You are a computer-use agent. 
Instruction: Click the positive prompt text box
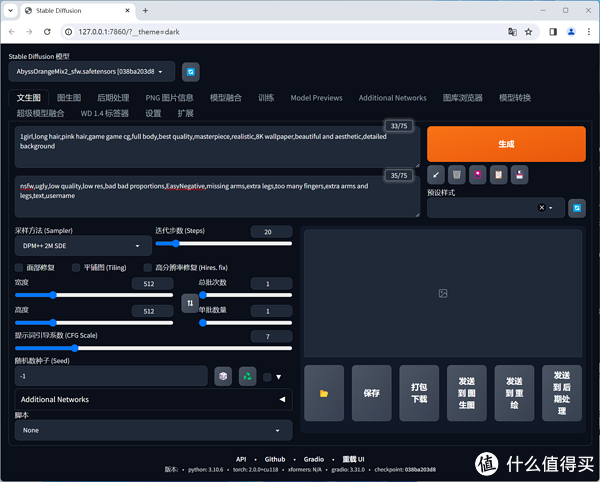[x=217, y=147]
